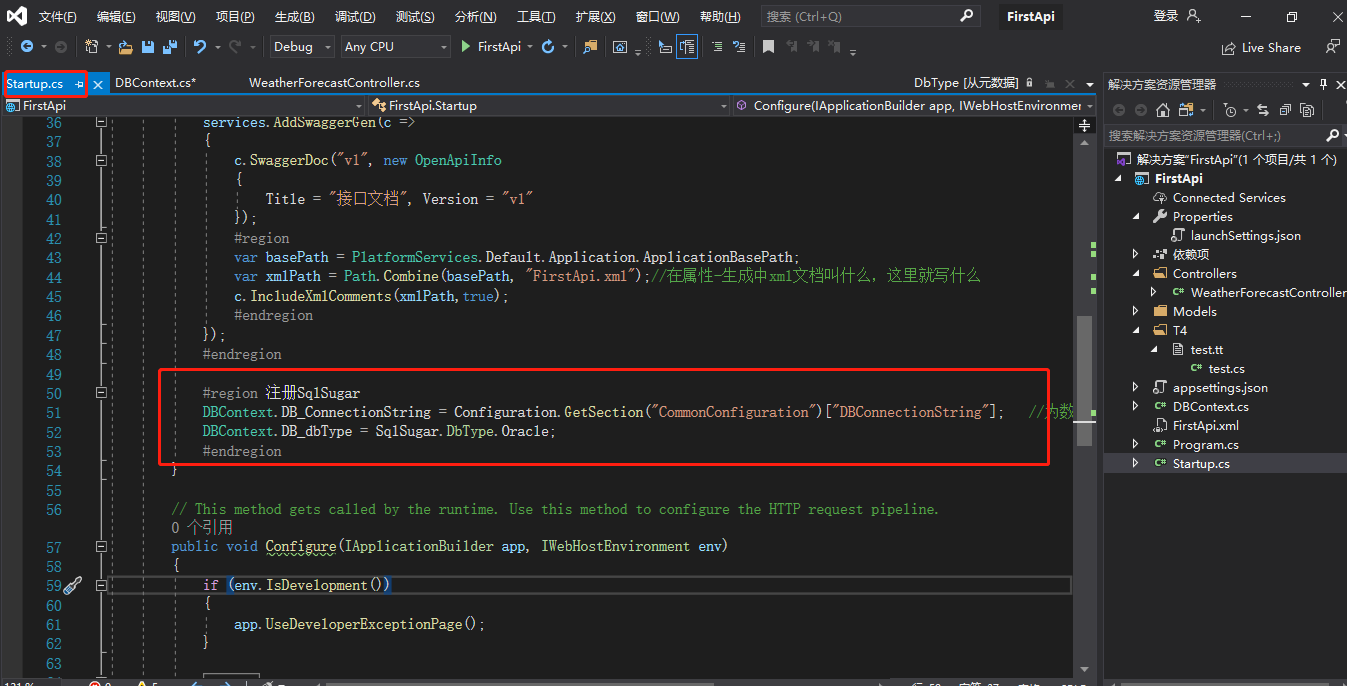Image resolution: width=1347 pixels, height=686 pixels.
Task: Start debugging FirstApi with green play
Action: (466, 47)
